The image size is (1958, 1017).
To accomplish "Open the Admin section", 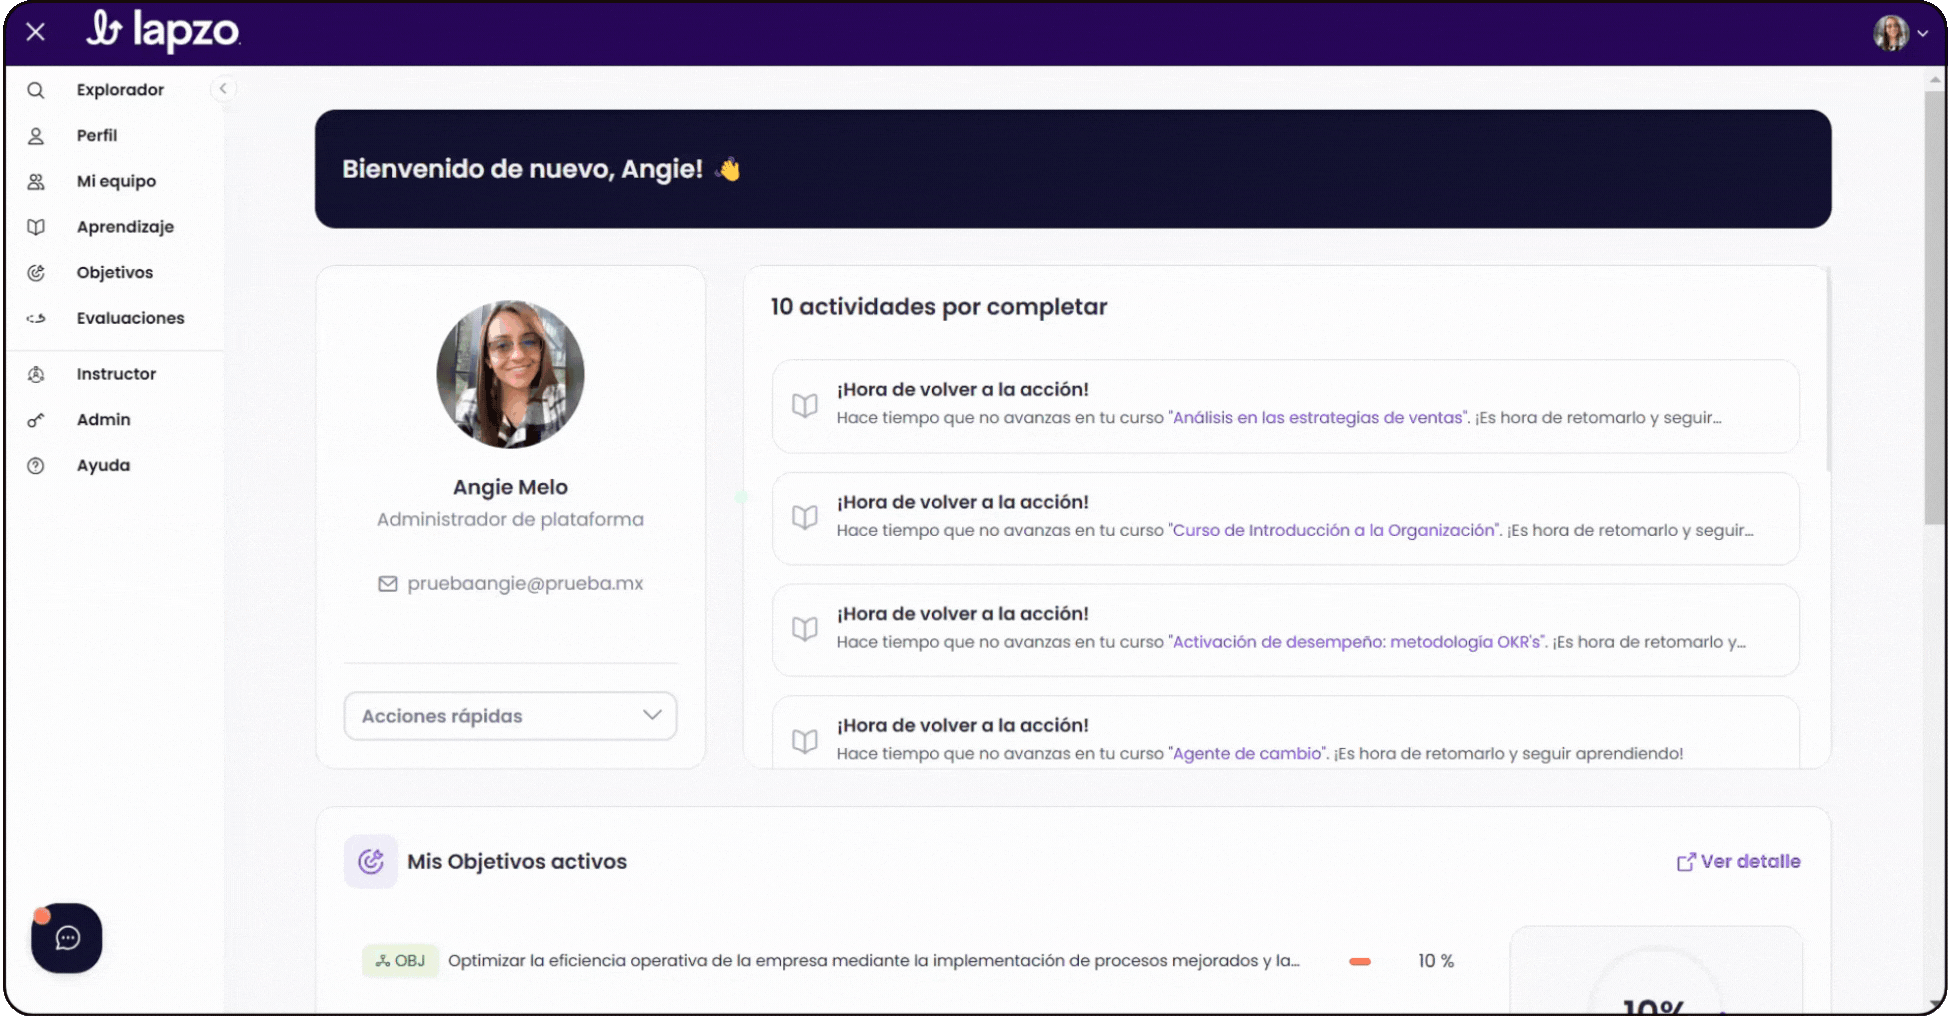I will tap(104, 420).
